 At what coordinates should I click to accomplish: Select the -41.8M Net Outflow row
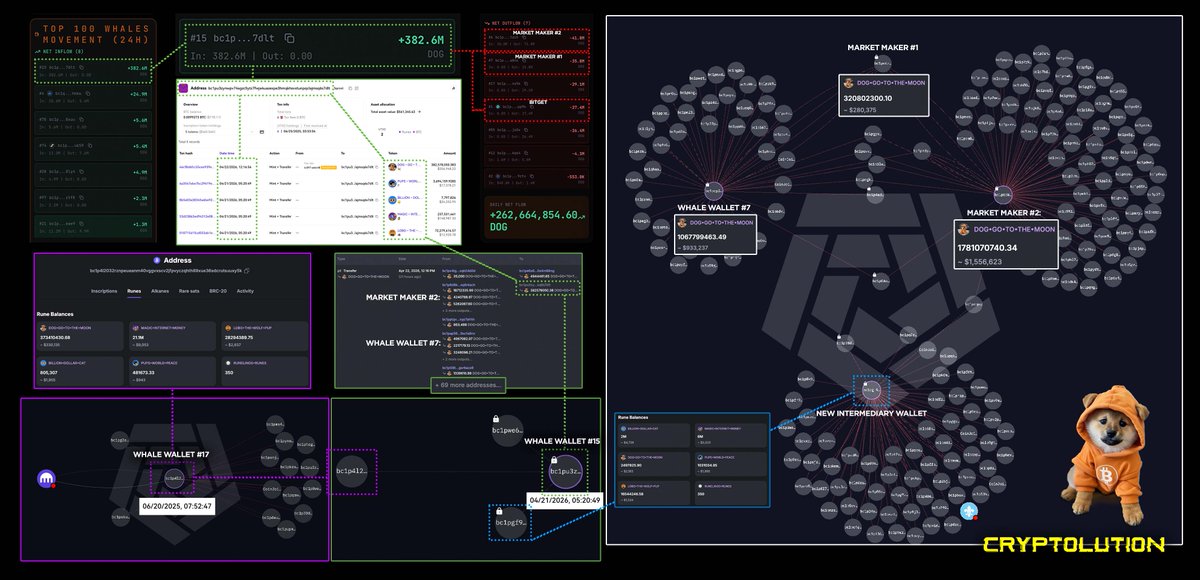click(x=535, y=38)
